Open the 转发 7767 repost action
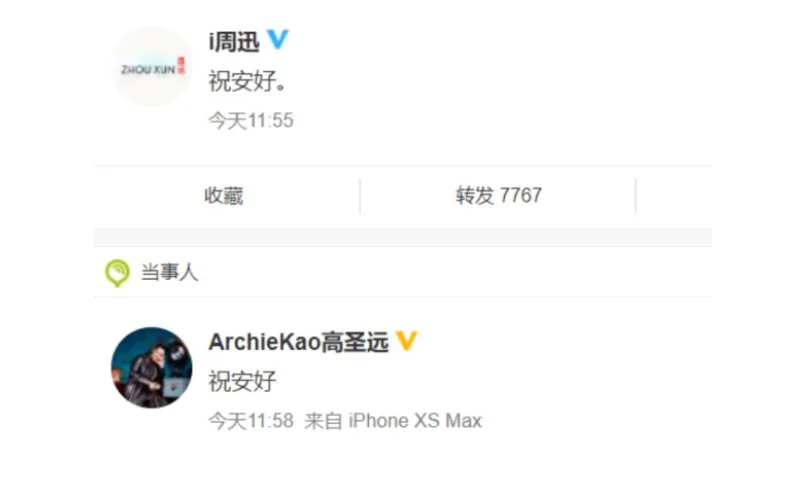Image resolution: width=788 pixels, height=487 pixels. pyautogui.click(x=499, y=196)
